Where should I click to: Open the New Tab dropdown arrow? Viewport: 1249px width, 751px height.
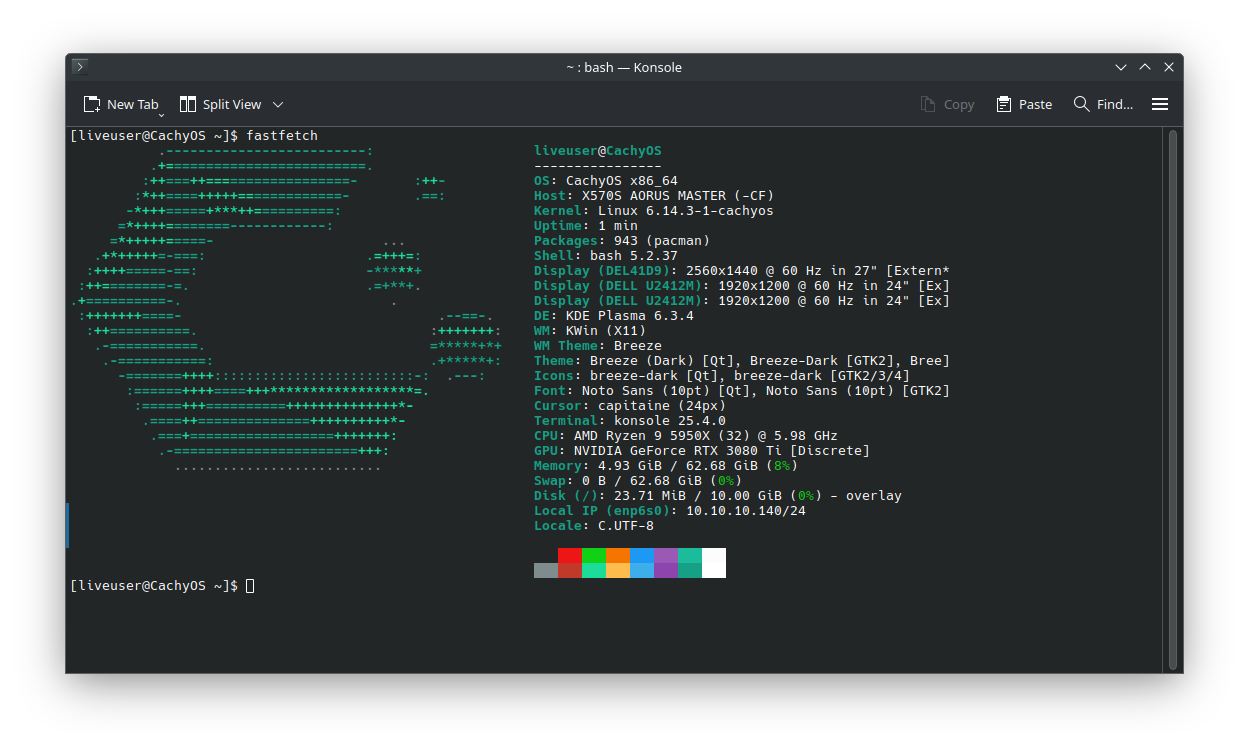pyautogui.click(x=161, y=115)
